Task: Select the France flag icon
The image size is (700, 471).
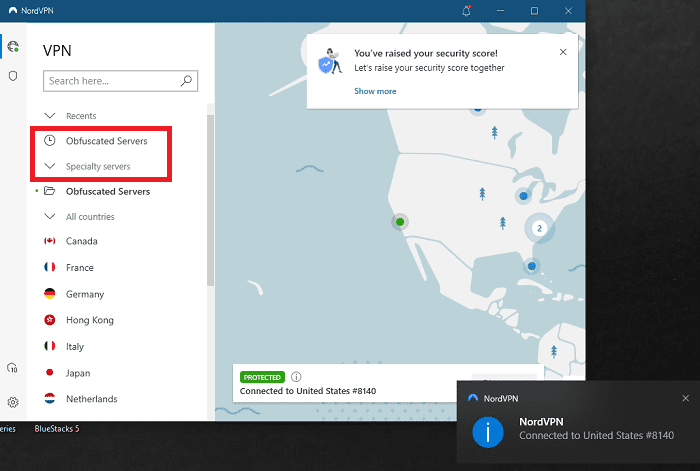Action: tap(50, 267)
